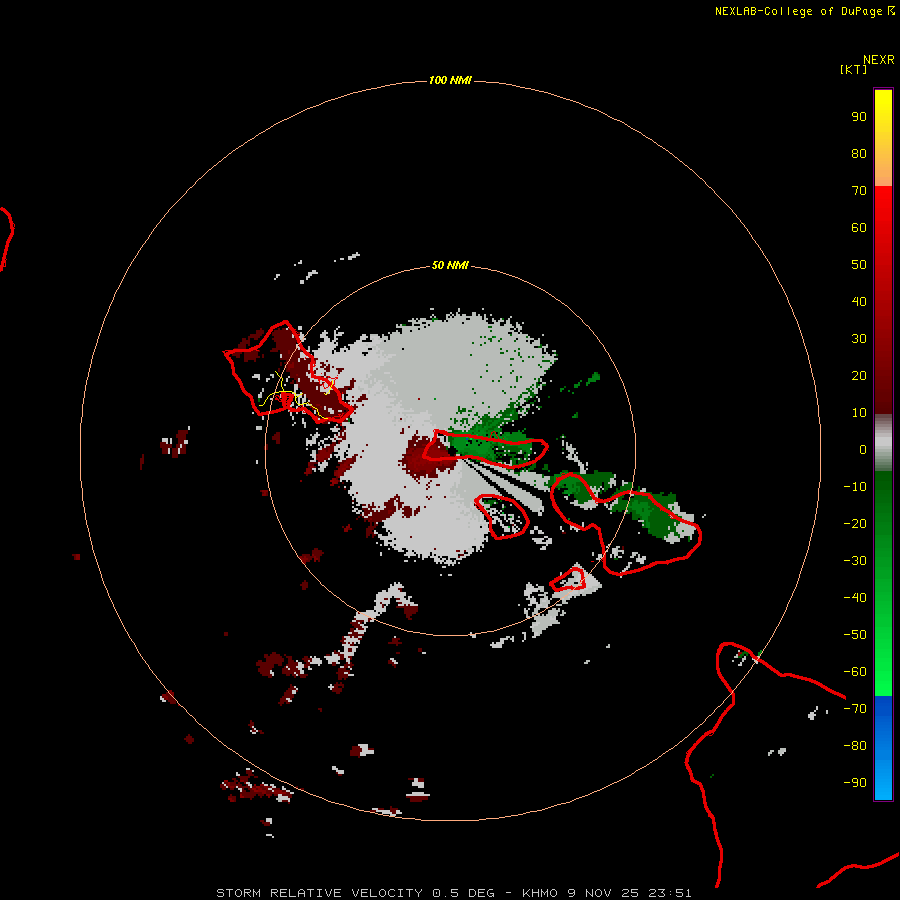Select the 10 value on velocity scale
The height and width of the screenshot is (900, 900).
(x=859, y=413)
